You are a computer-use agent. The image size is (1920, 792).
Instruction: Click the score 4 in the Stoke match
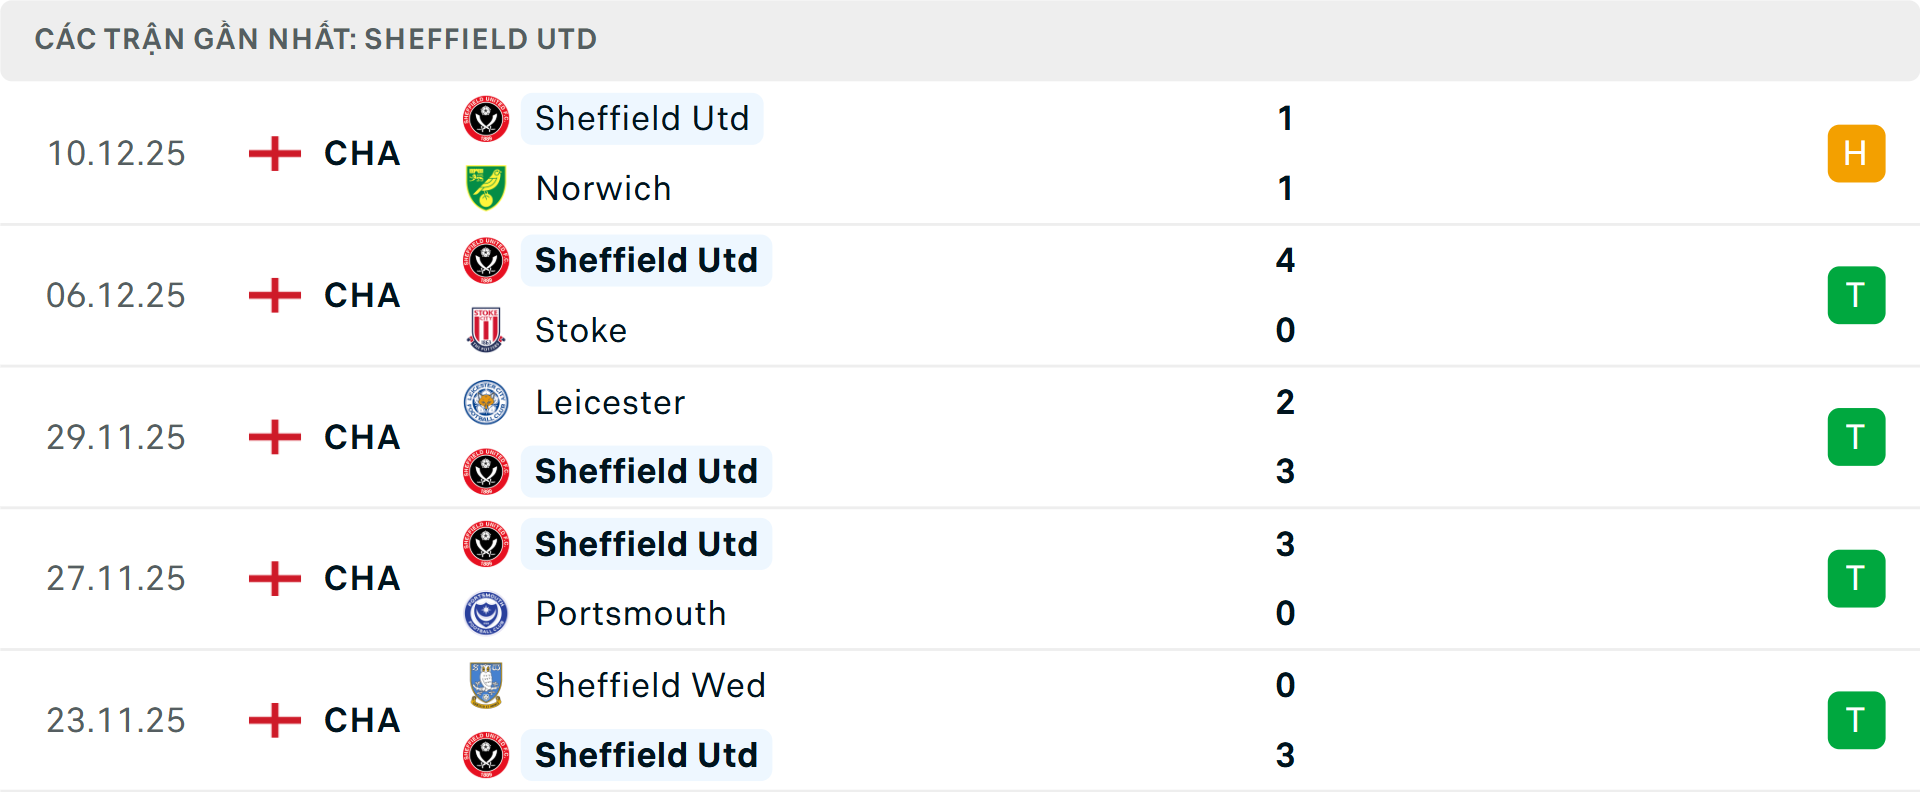(x=1287, y=260)
